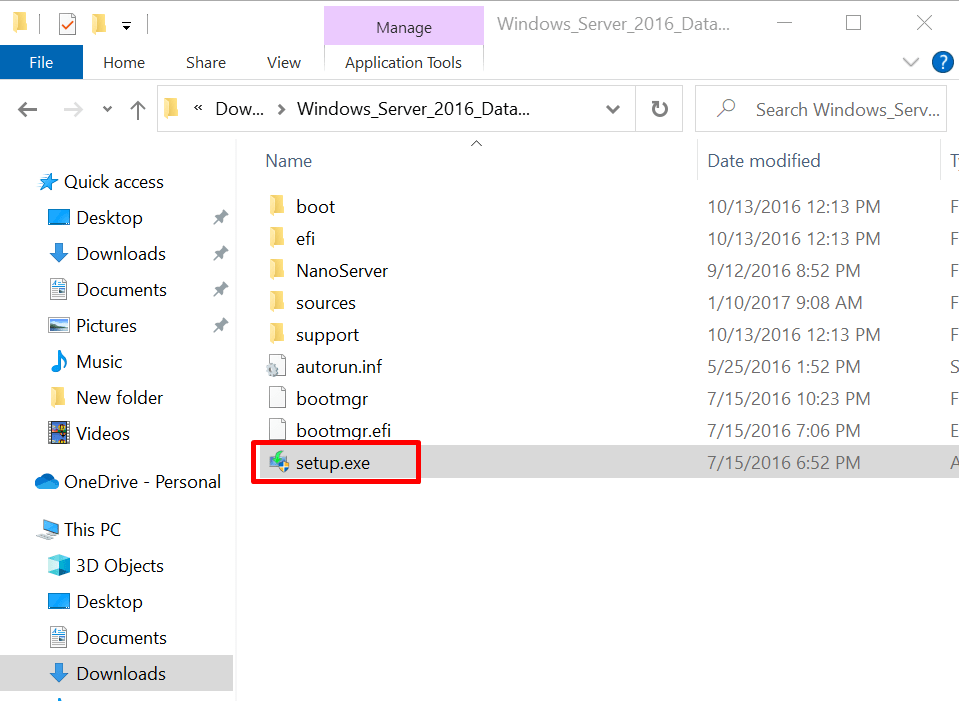
Task: Click the 3D Objects cube icon
Action: (59, 565)
